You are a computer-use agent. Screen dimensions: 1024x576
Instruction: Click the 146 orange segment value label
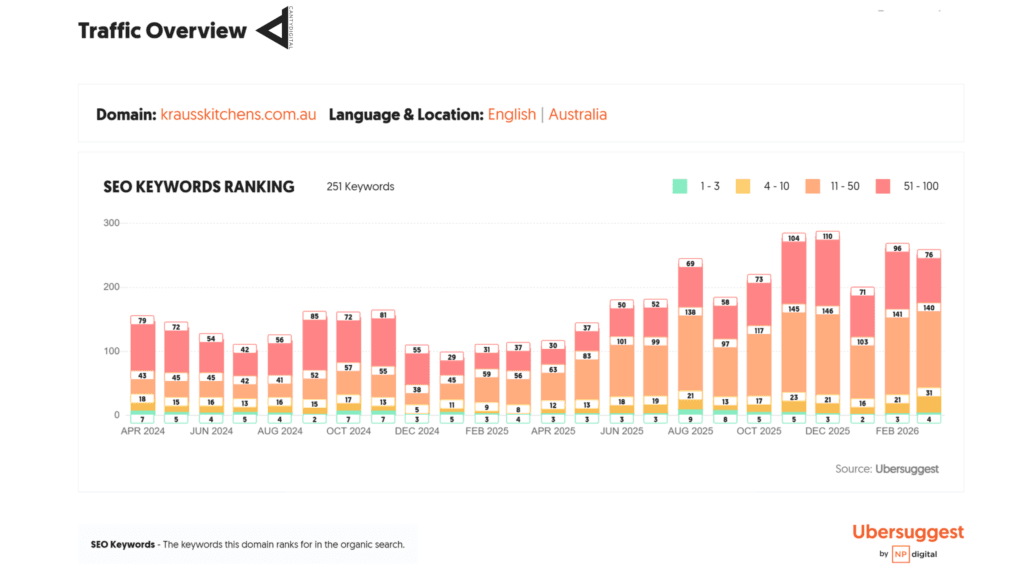(x=827, y=311)
